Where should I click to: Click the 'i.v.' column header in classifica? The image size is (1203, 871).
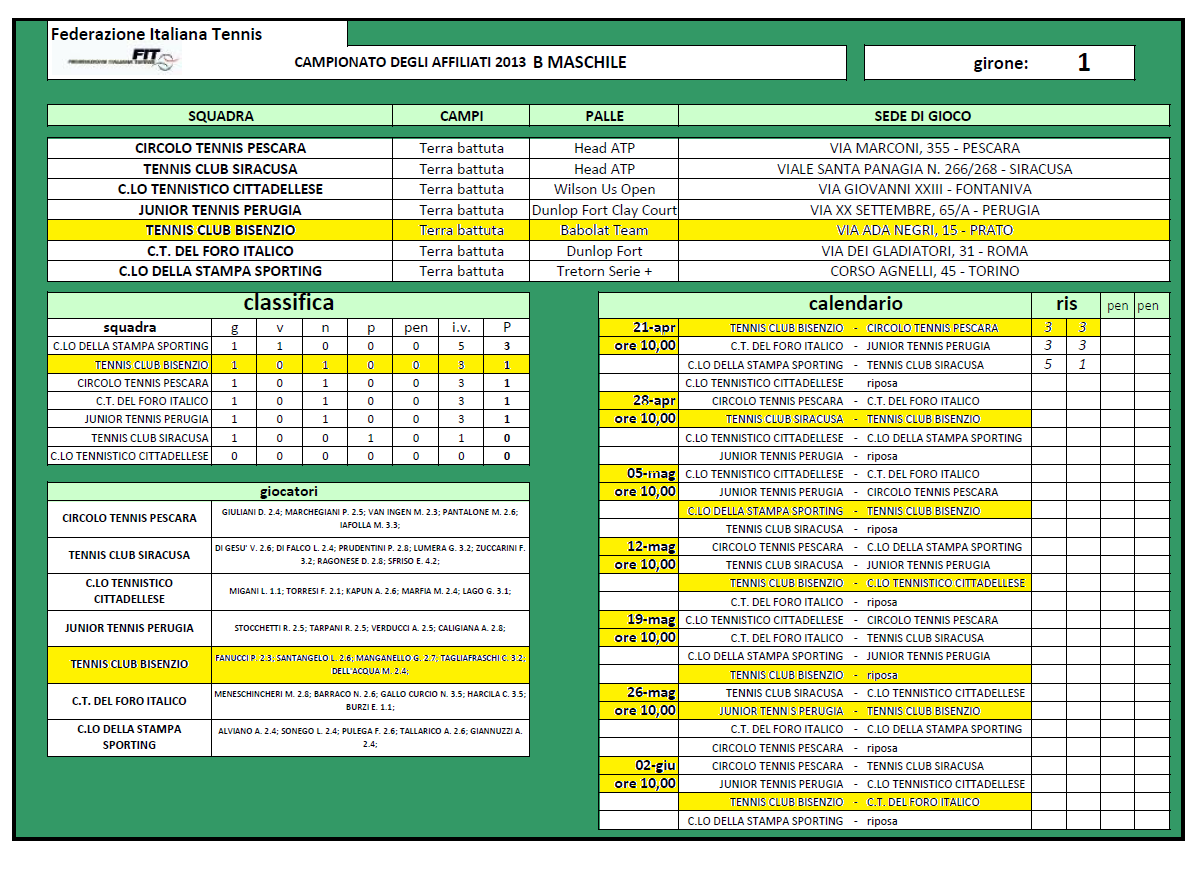pos(461,327)
